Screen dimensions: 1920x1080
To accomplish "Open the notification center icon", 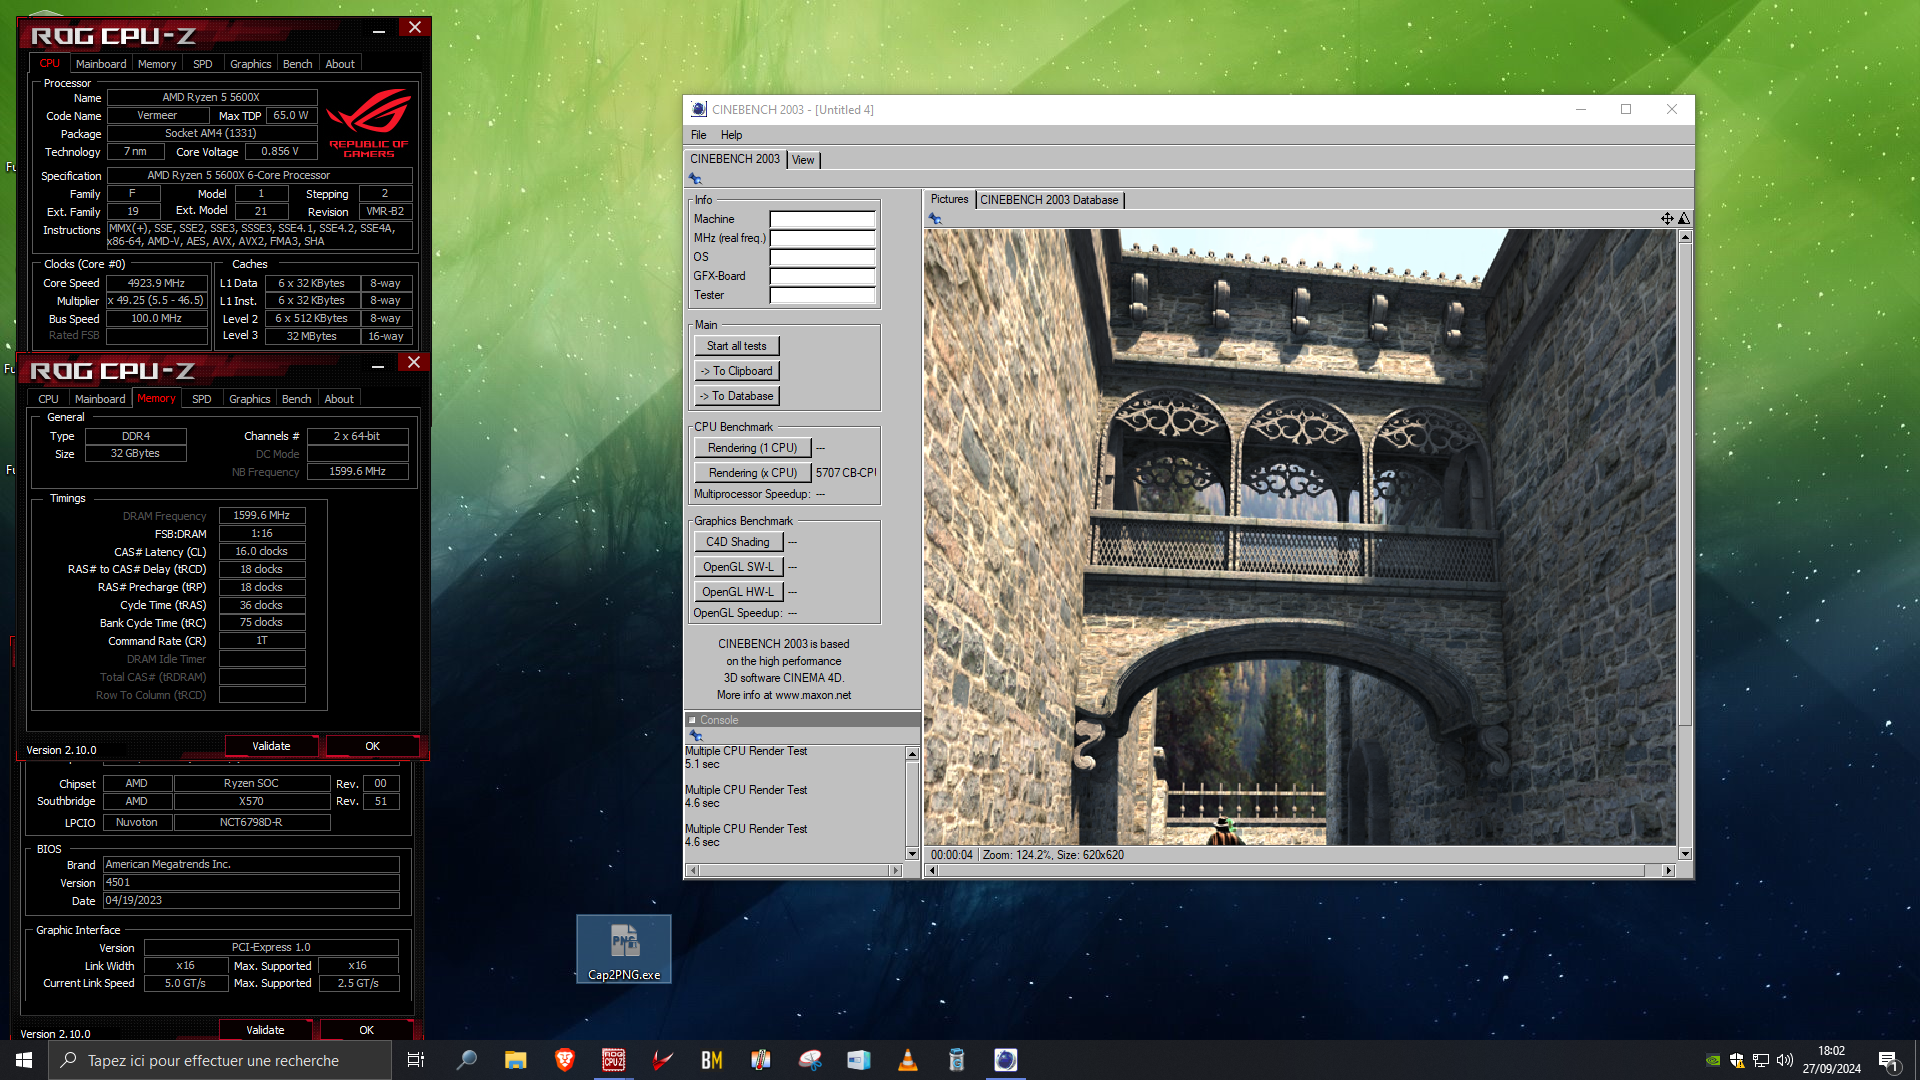I will click(1888, 1060).
